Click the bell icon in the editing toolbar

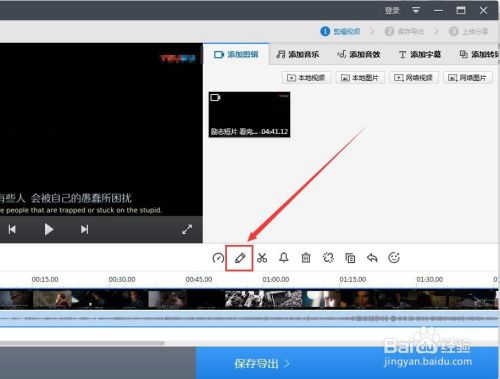[x=284, y=258]
